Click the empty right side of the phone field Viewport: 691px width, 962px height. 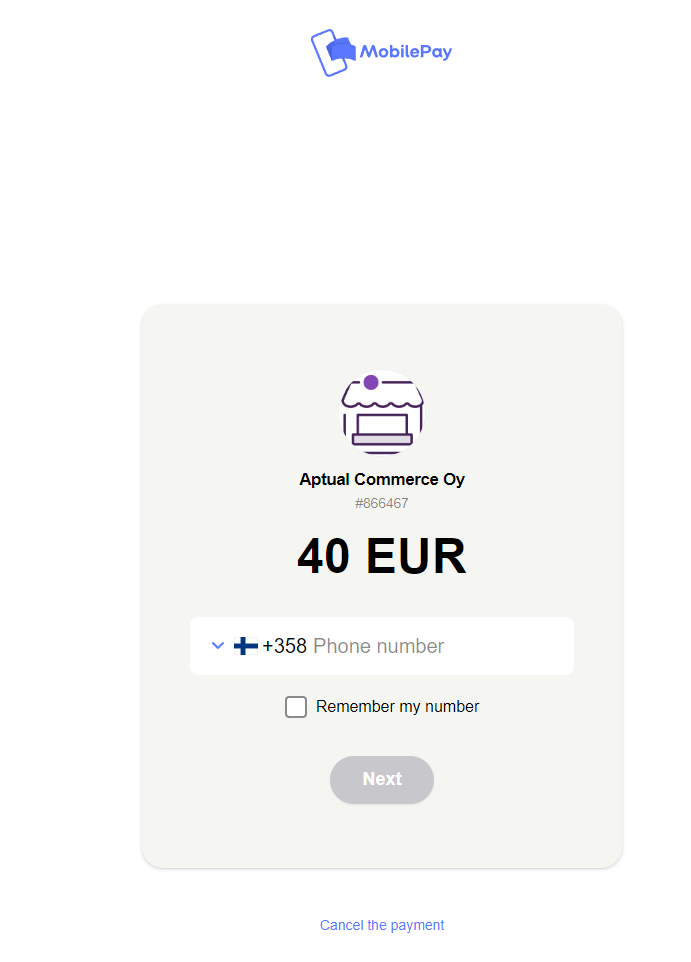pyautogui.click(x=509, y=646)
